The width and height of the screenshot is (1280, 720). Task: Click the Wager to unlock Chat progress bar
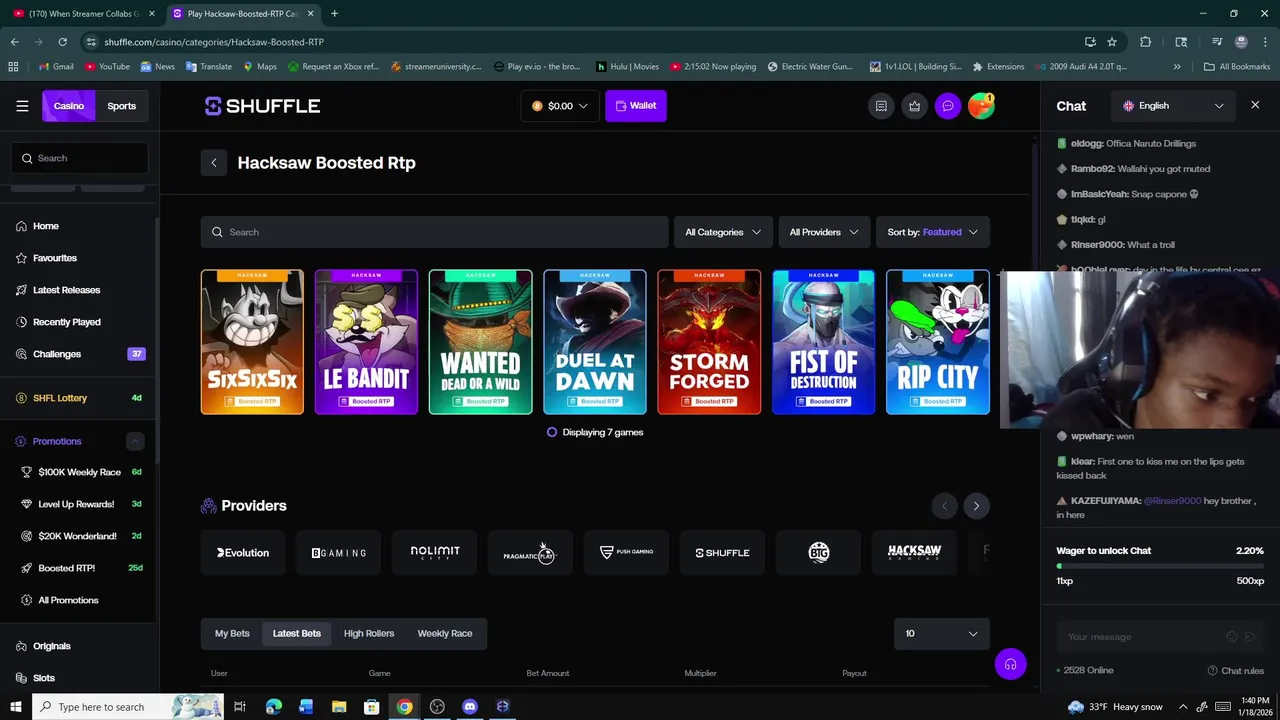pyautogui.click(x=1160, y=567)
